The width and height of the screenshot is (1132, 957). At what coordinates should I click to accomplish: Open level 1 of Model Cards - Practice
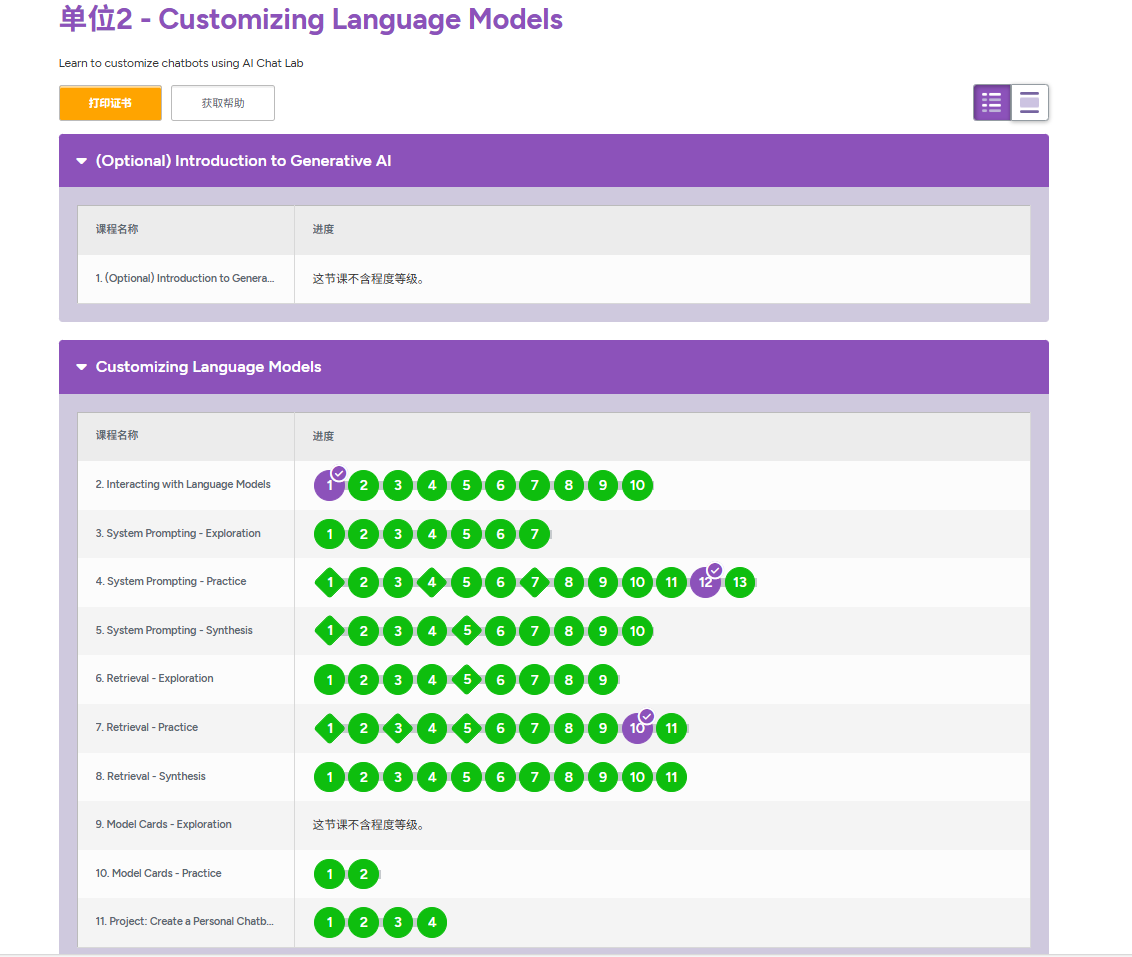[x=329, y=874]
